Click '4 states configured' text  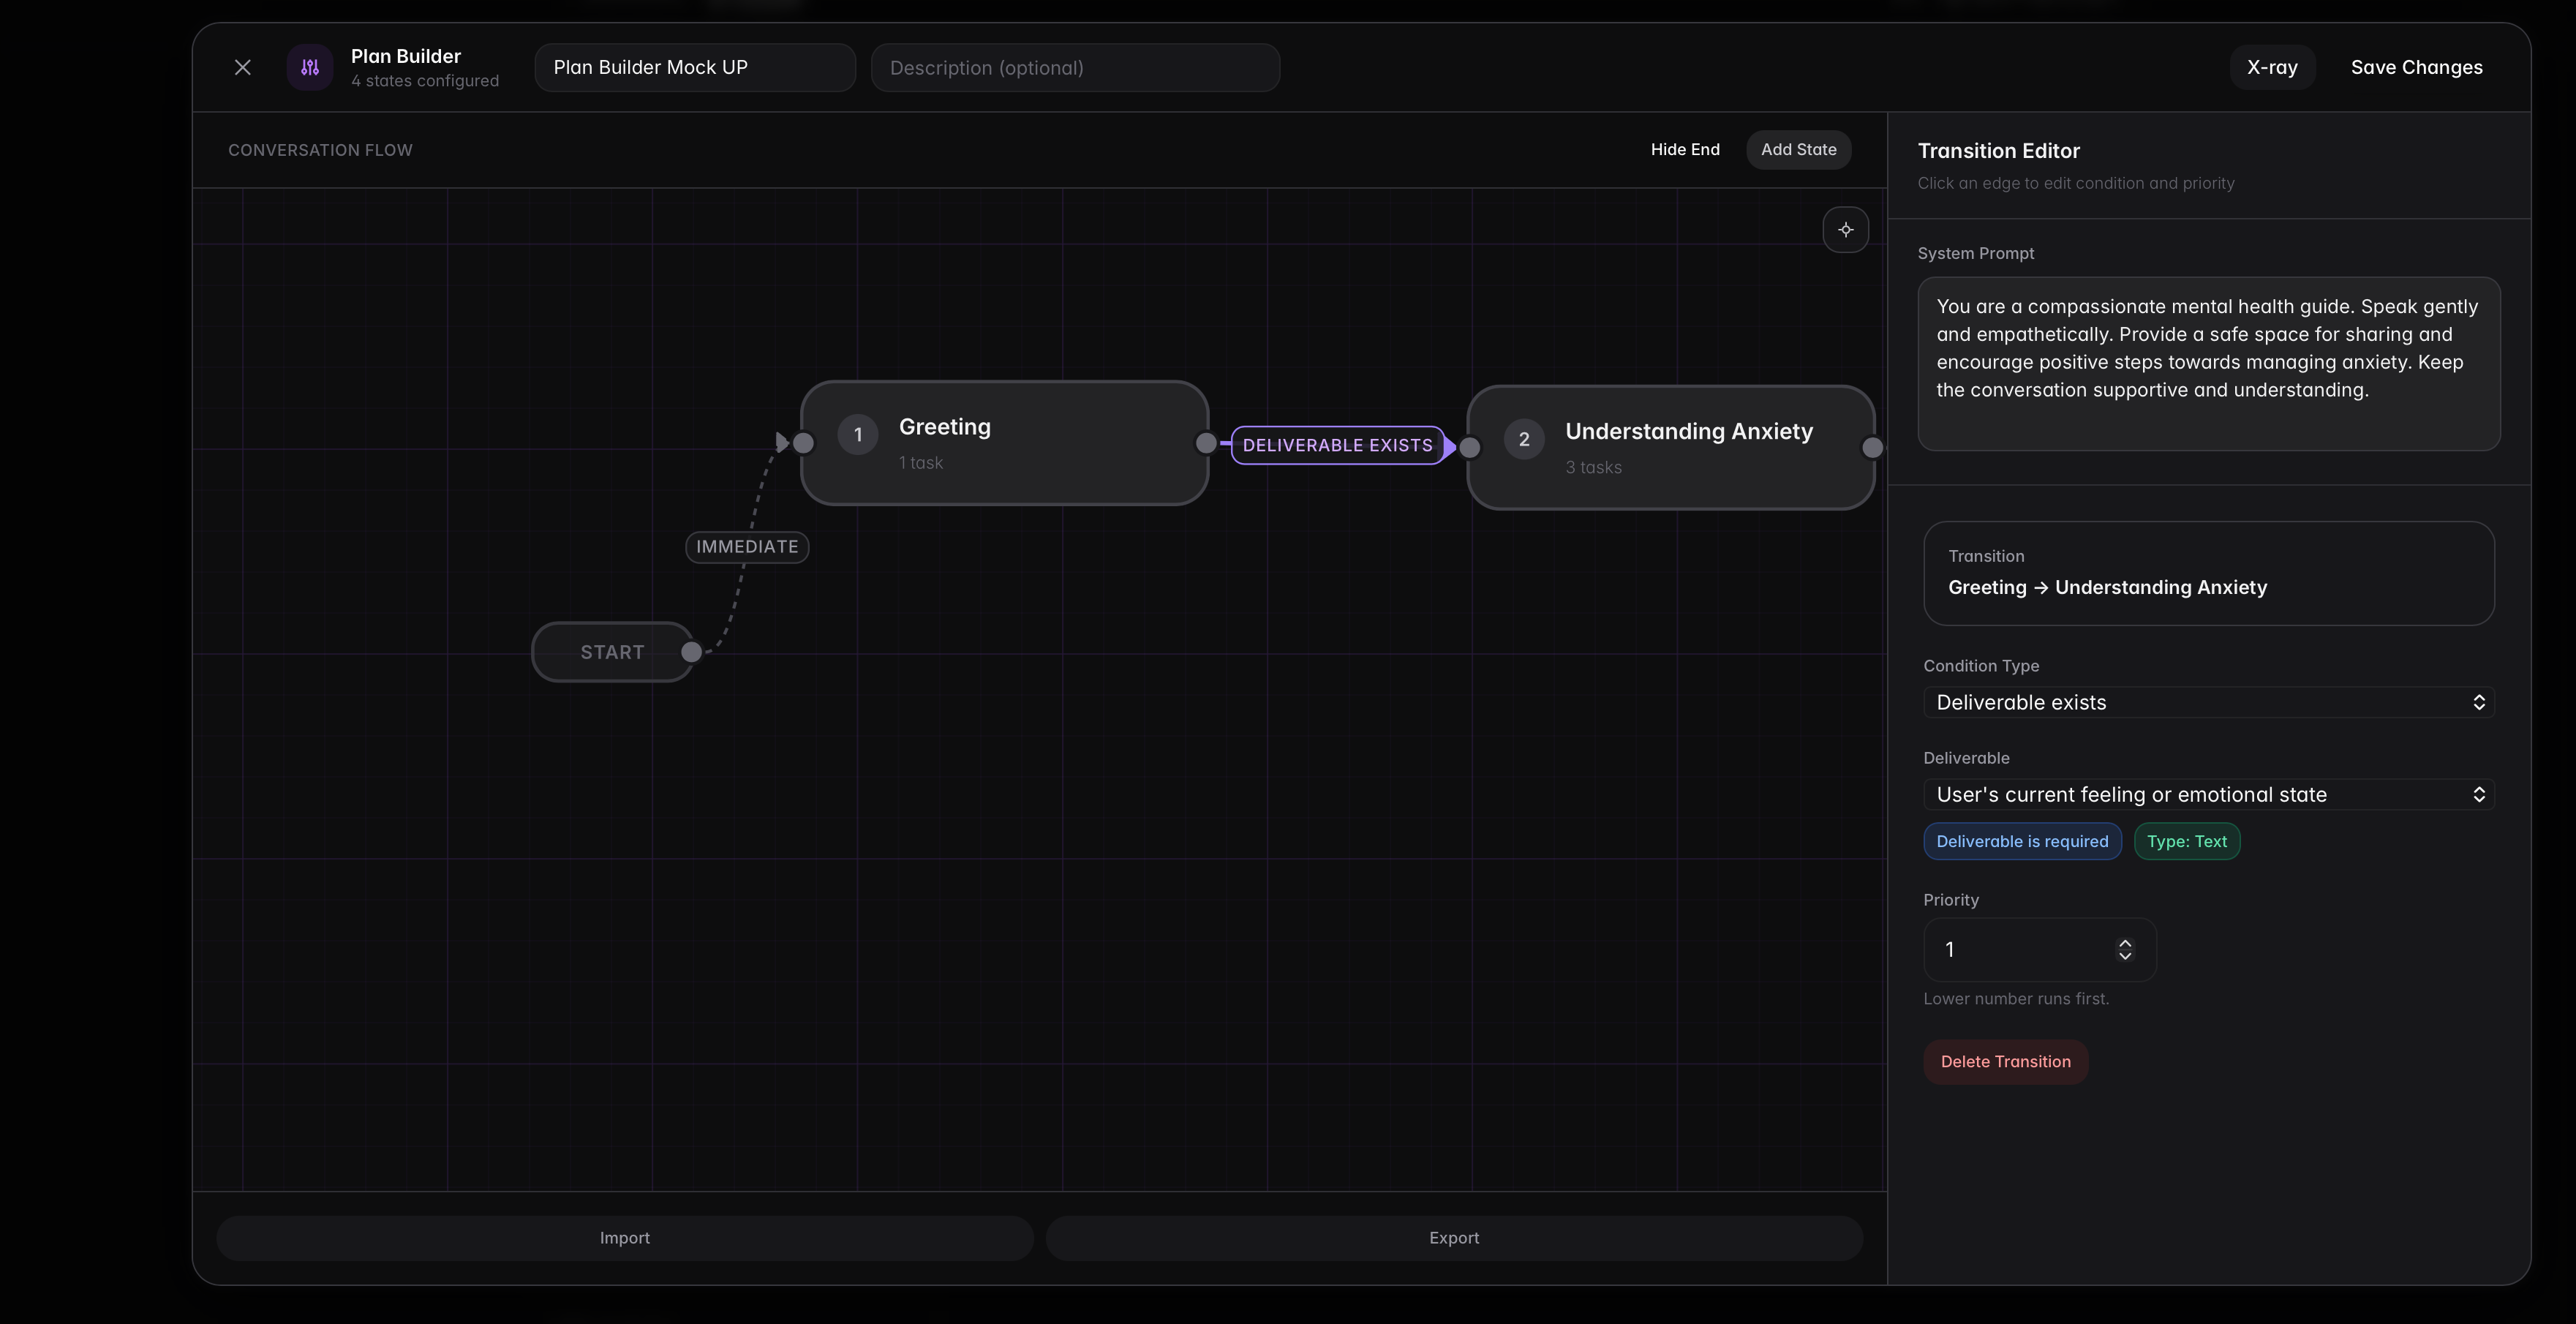425,81
